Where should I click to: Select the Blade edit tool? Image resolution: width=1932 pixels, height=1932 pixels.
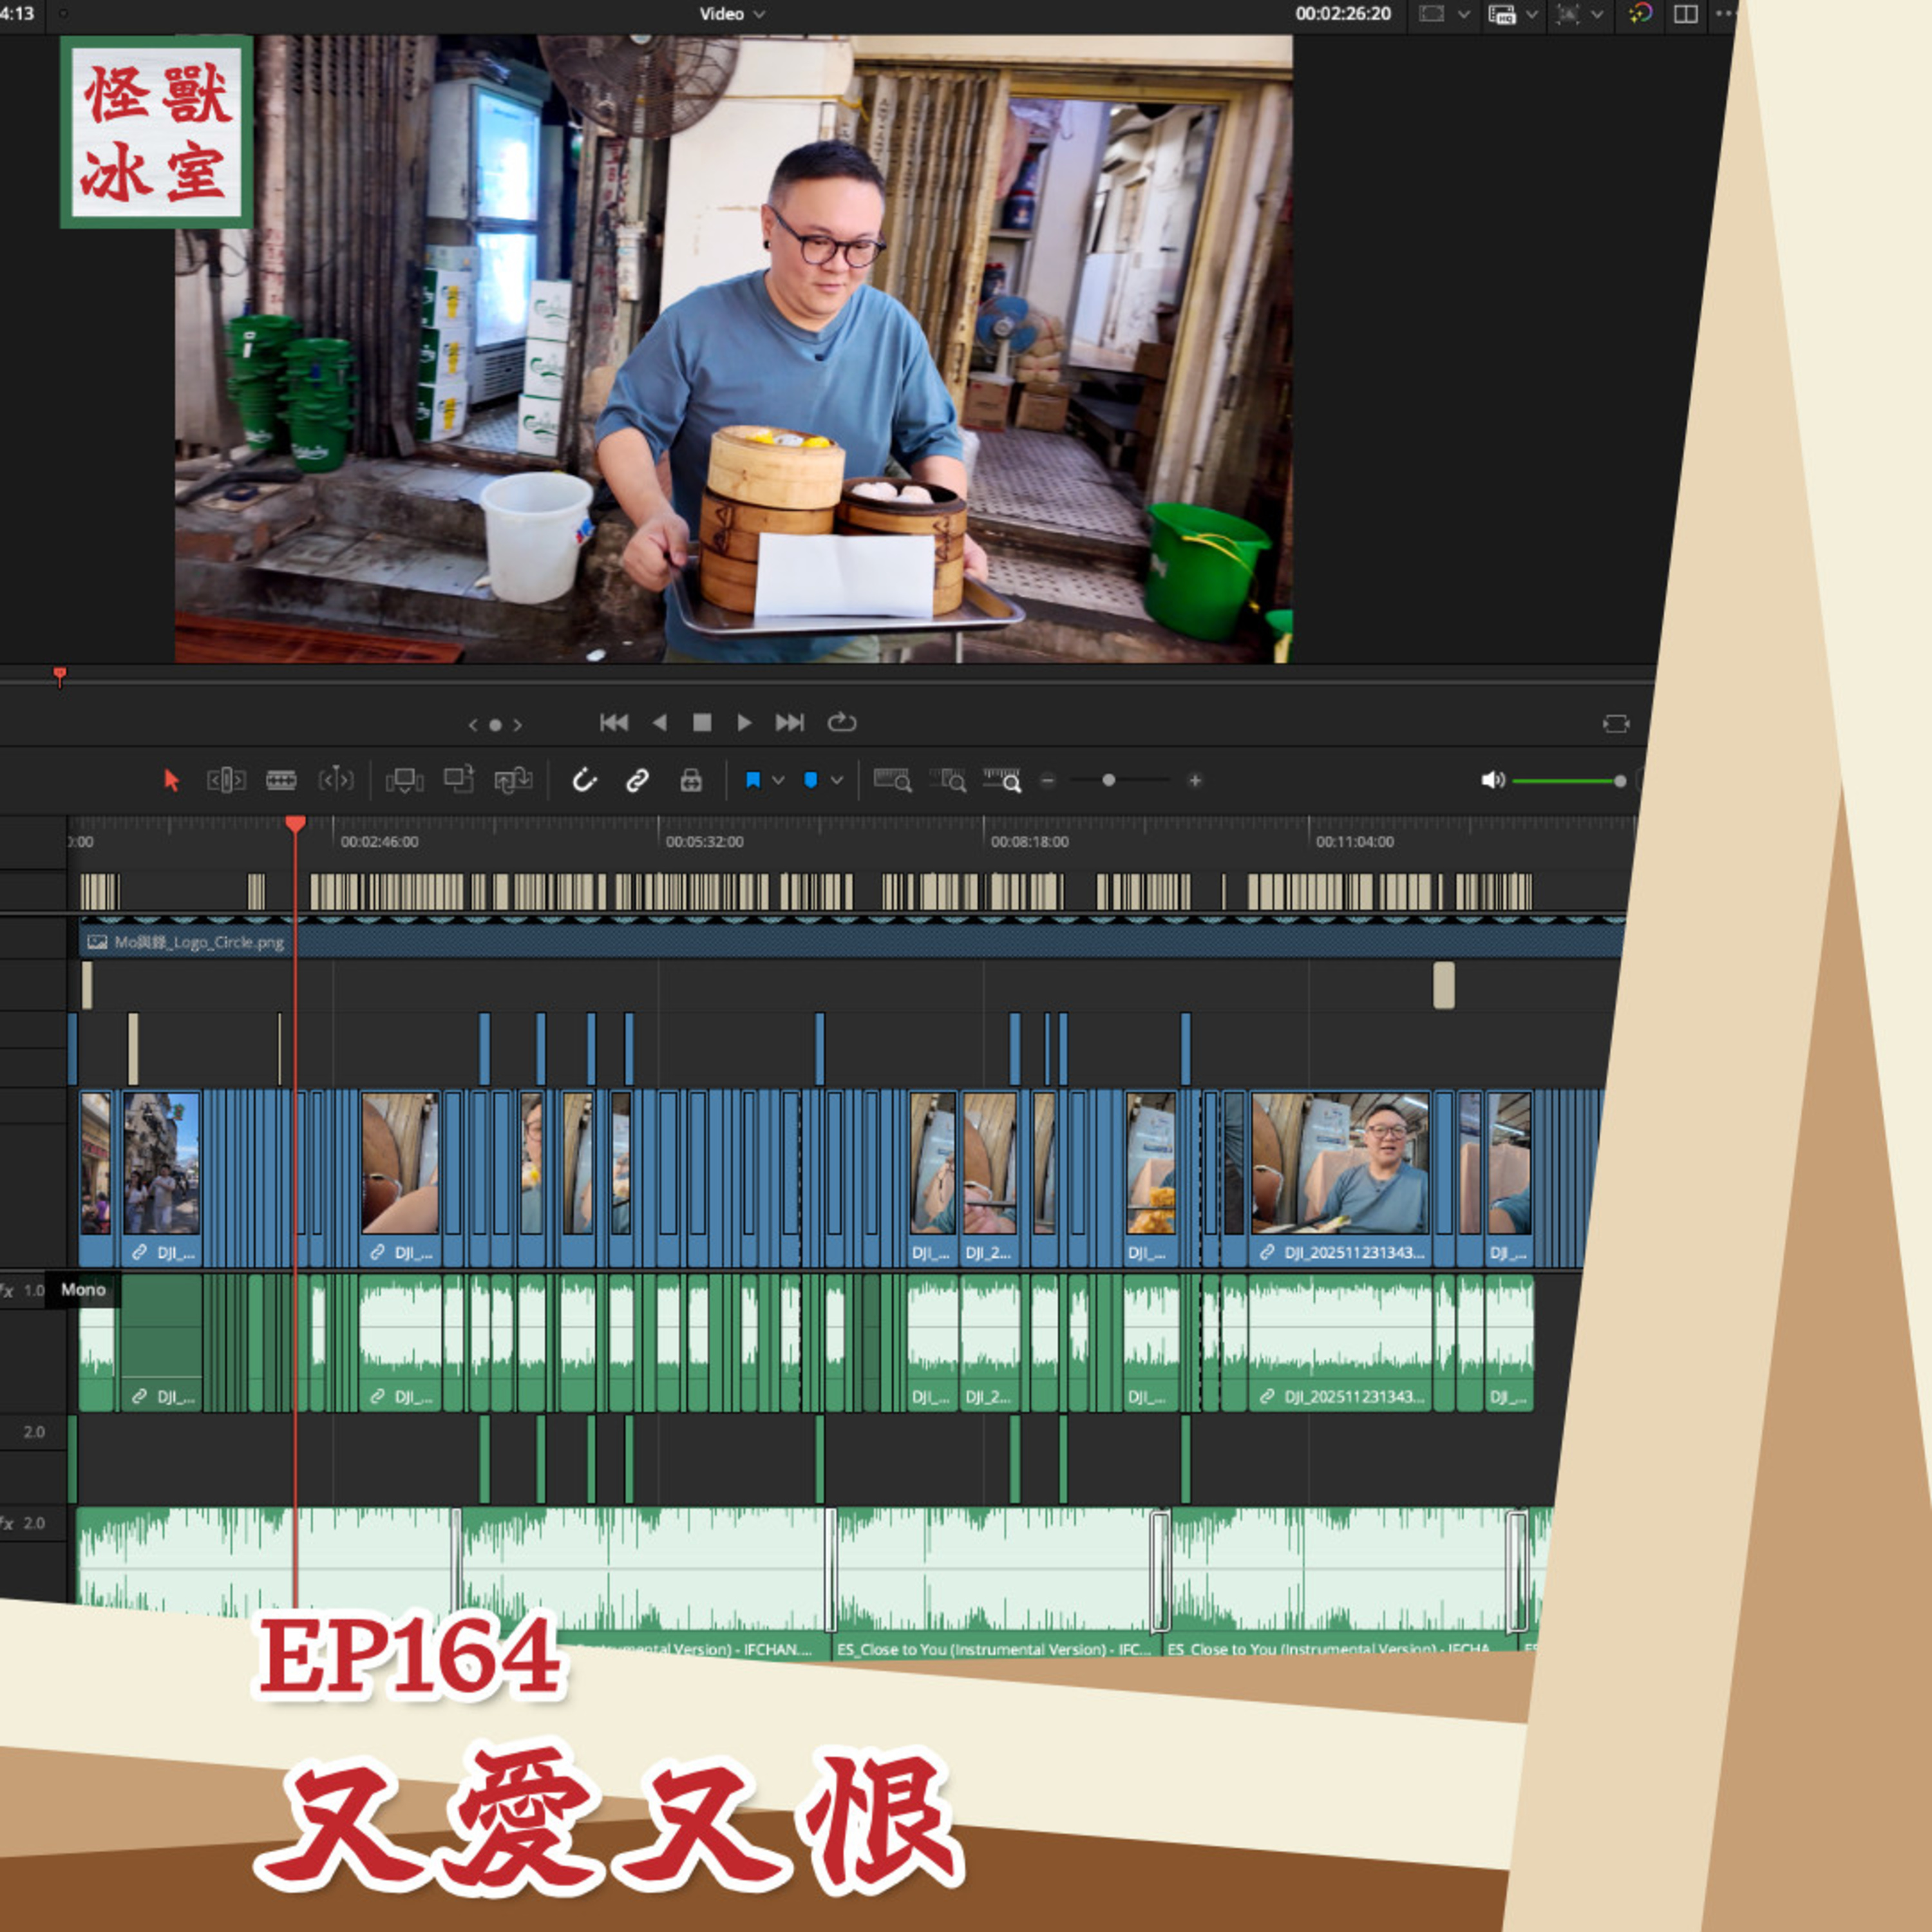[x=281, y=780]
